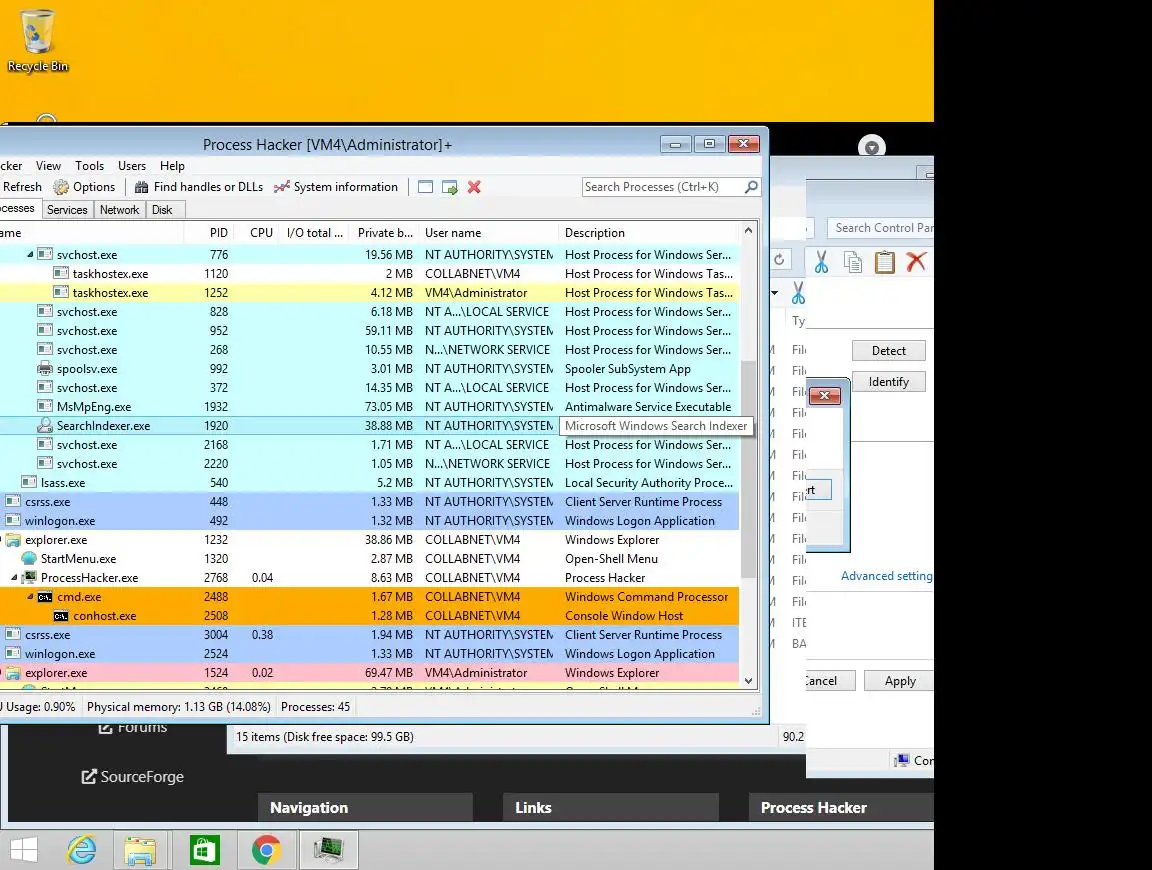Click the cut scissors icon in background window
Image resolution: width=1152 pixels, height=870 pixels.
click(821, 262)
